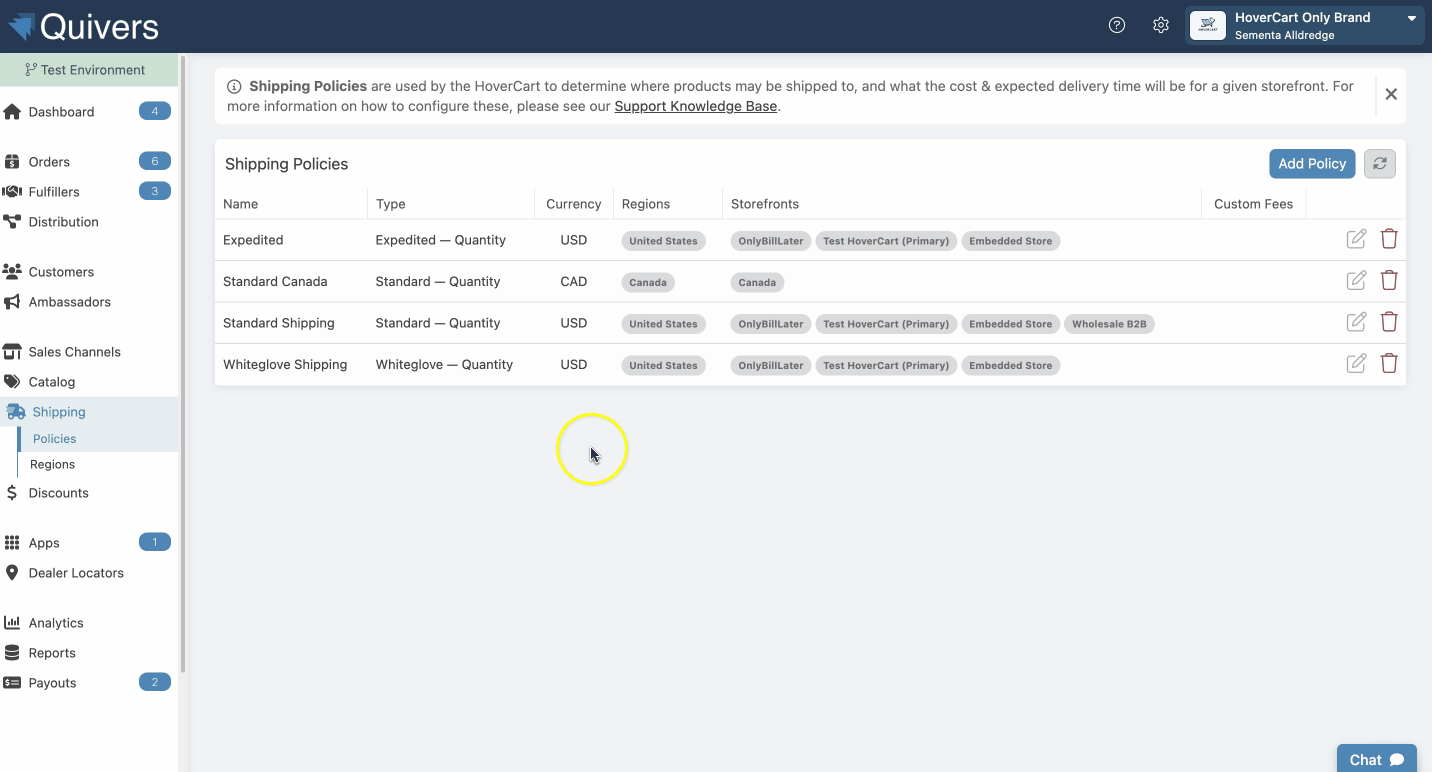Click the Distribution icon in sidebar
Image resolution: width=1432 pixels, height=772 pixels.
point(12,221)
